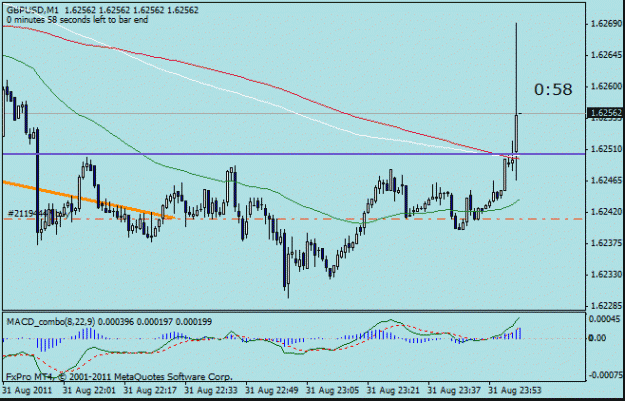Image resolution: width=625 pixels, height=401 pixels.
Task: Select the thick orange trendline
Action: click(88, 200)
